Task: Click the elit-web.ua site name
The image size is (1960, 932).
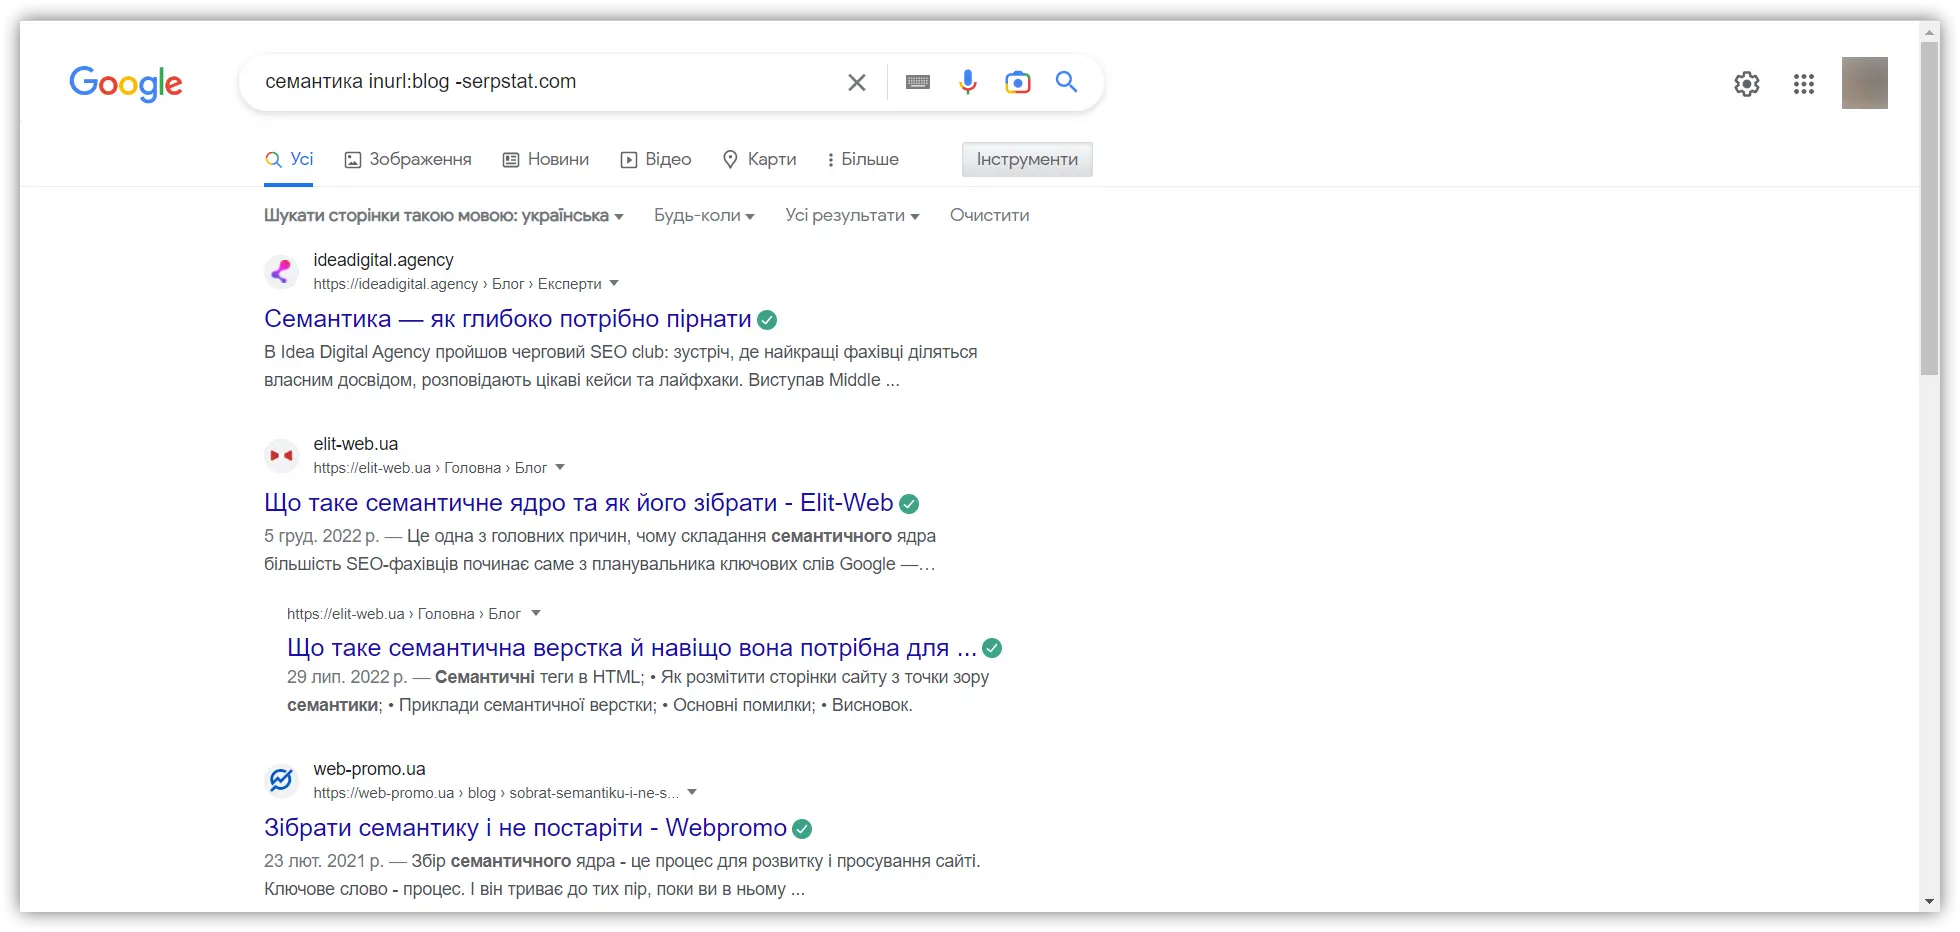Action: coord(356,444)
